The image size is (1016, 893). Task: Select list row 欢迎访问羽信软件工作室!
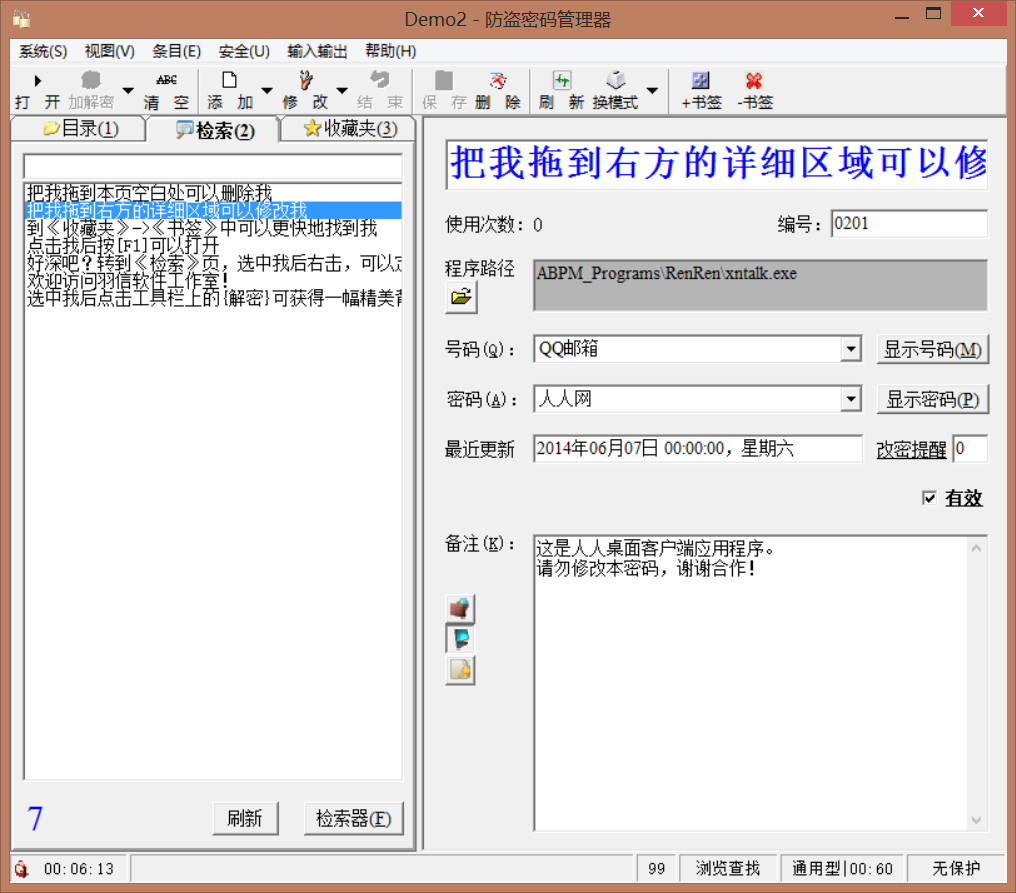tap(213, 280)
